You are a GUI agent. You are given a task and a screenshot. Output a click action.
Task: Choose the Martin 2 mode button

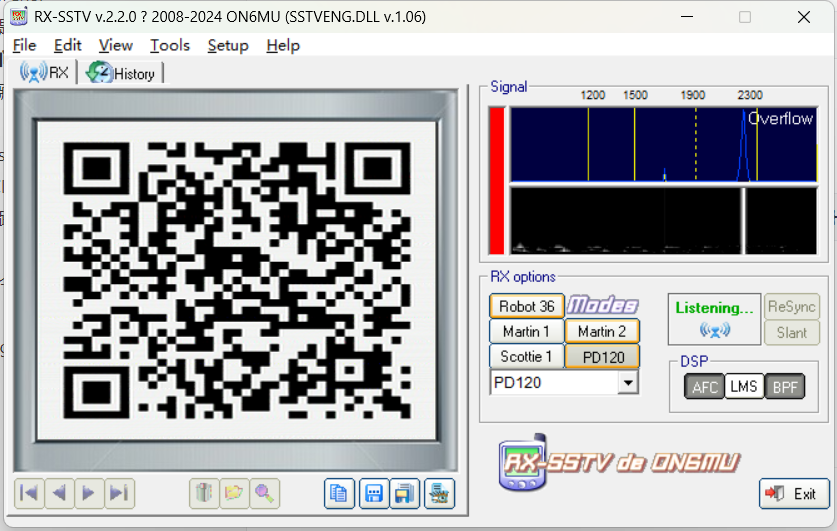coord(602,331)
